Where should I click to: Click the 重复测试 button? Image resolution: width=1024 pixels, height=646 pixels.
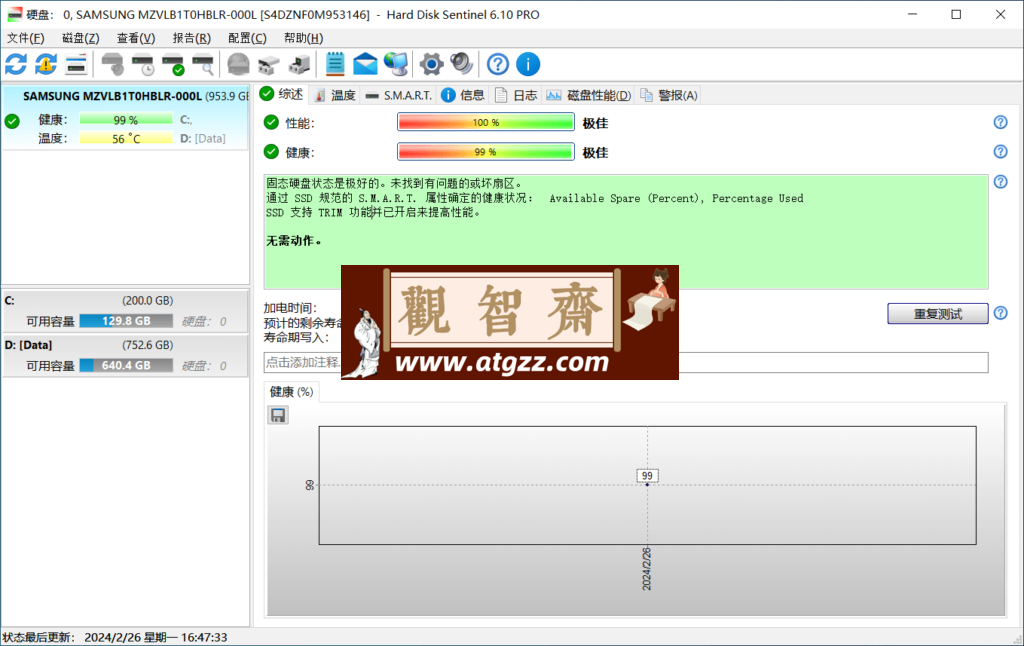click(938, 314)
